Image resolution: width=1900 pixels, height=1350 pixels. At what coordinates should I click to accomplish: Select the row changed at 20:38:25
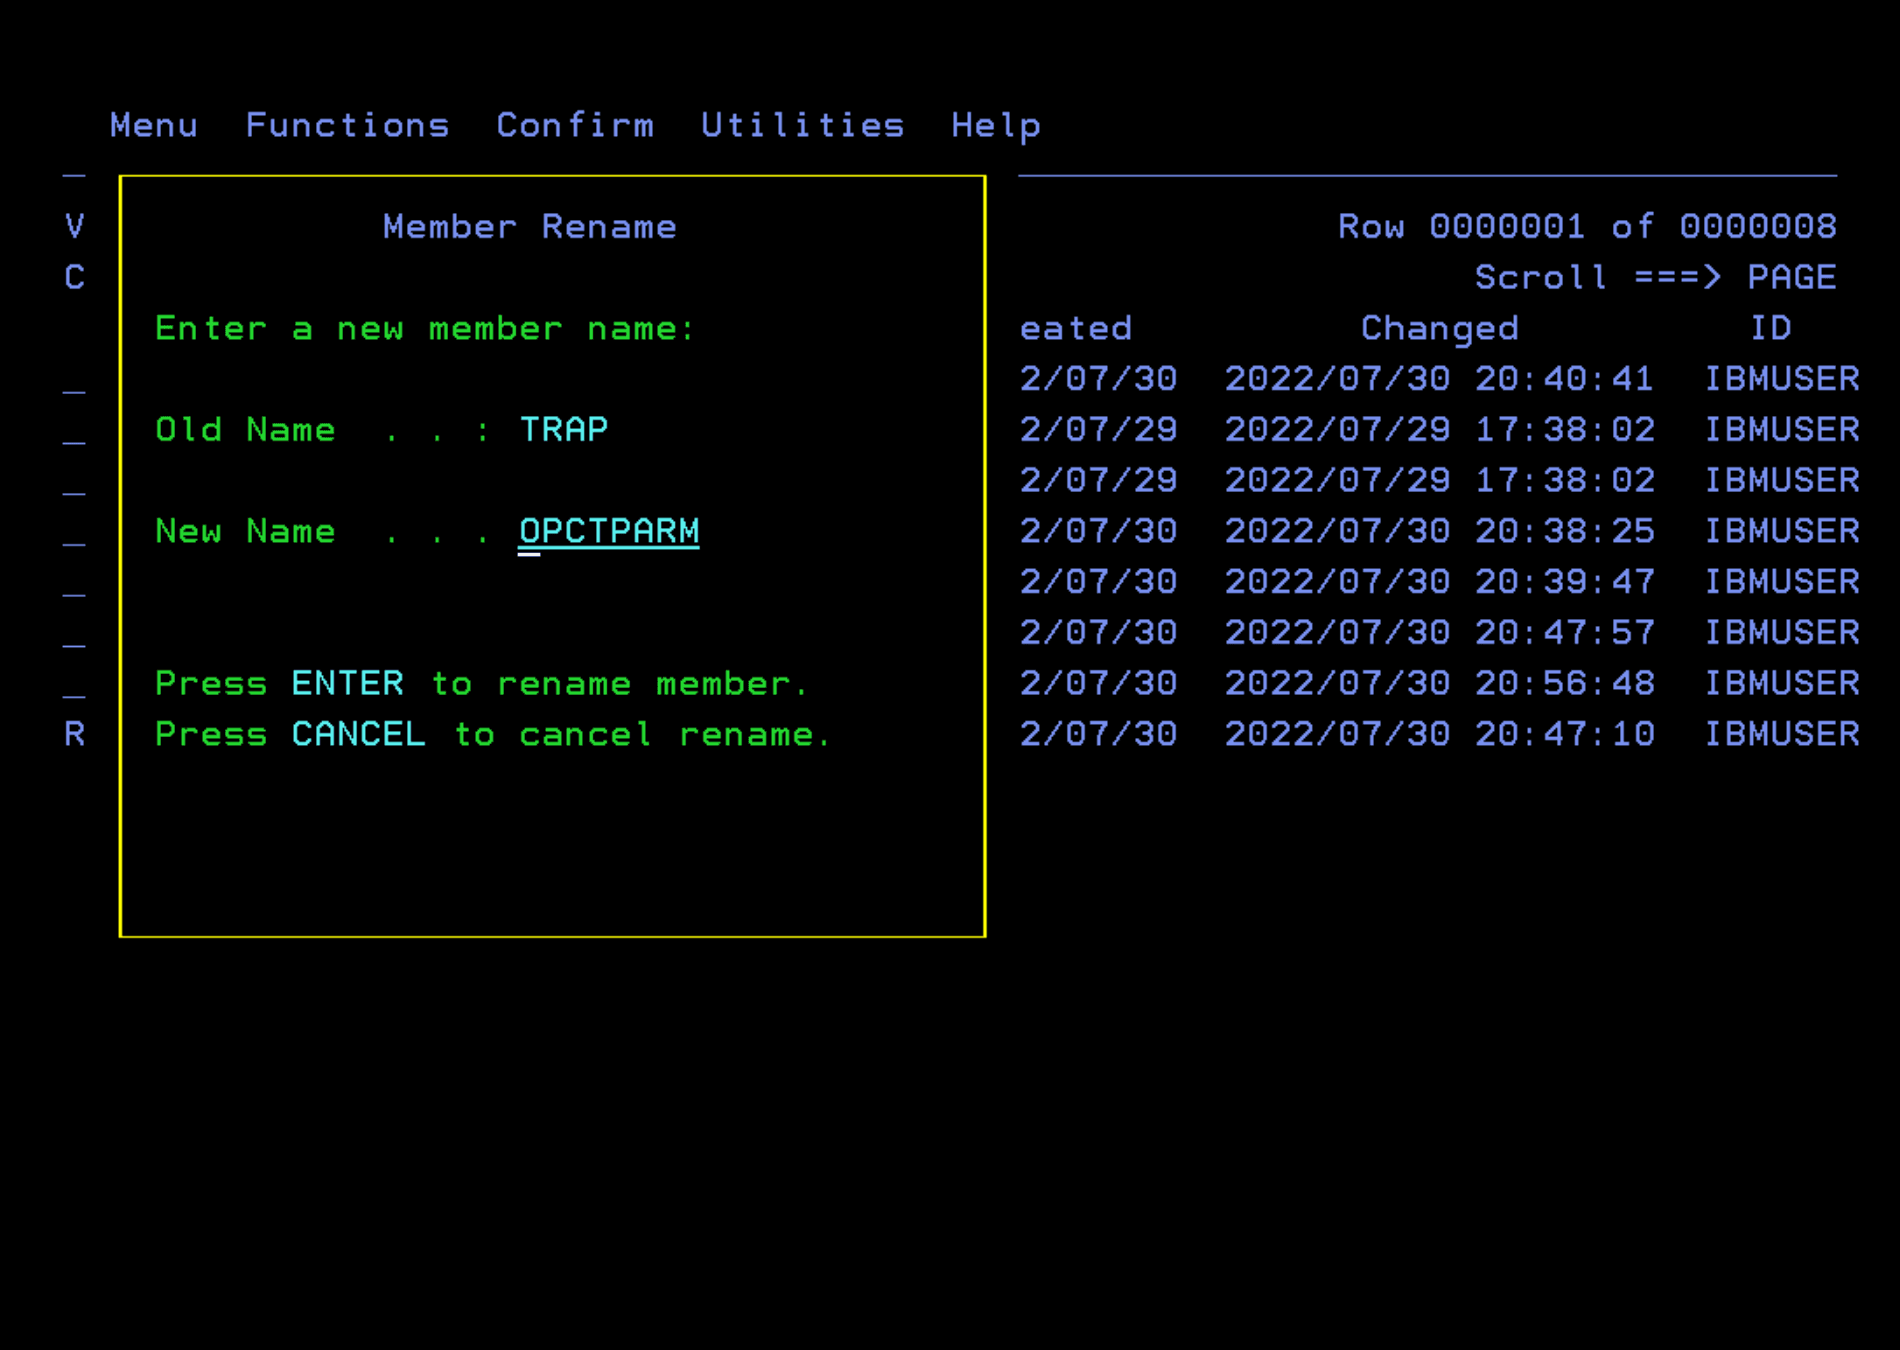pyautogui.click(x=1439, y=531)
